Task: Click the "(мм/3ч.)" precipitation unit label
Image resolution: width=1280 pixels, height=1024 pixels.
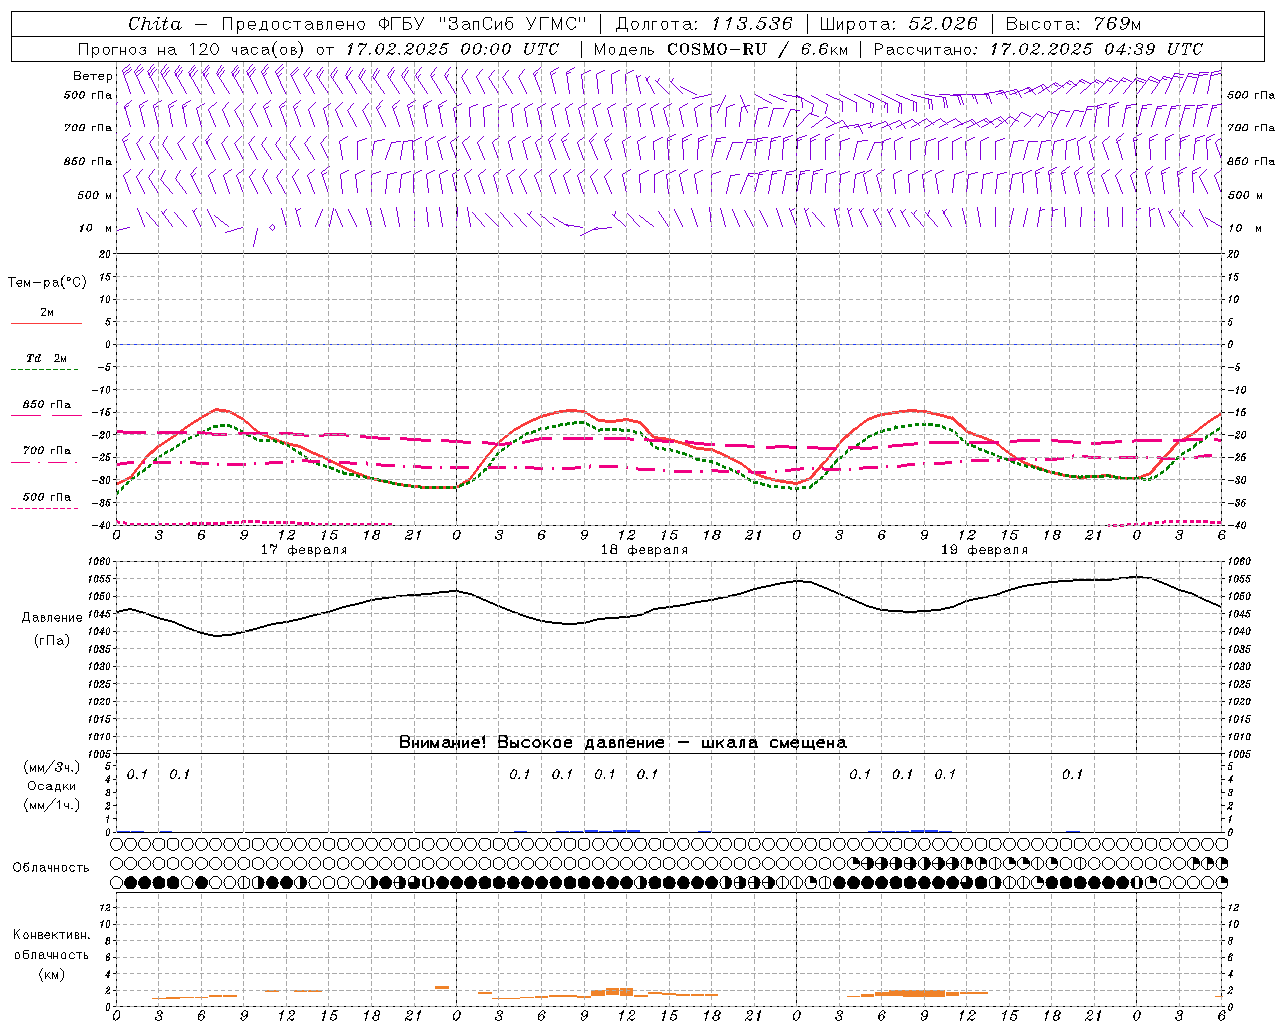Action: coord(52,767)
